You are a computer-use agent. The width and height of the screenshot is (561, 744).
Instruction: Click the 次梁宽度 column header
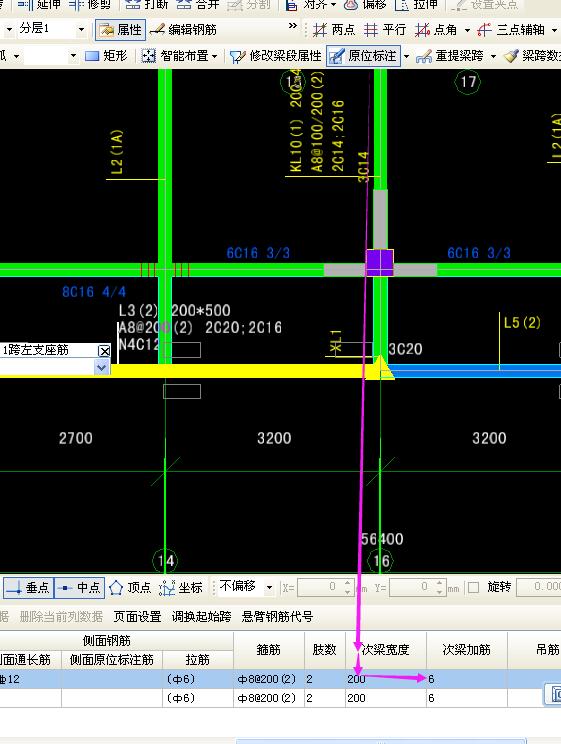tap(385, 650)
